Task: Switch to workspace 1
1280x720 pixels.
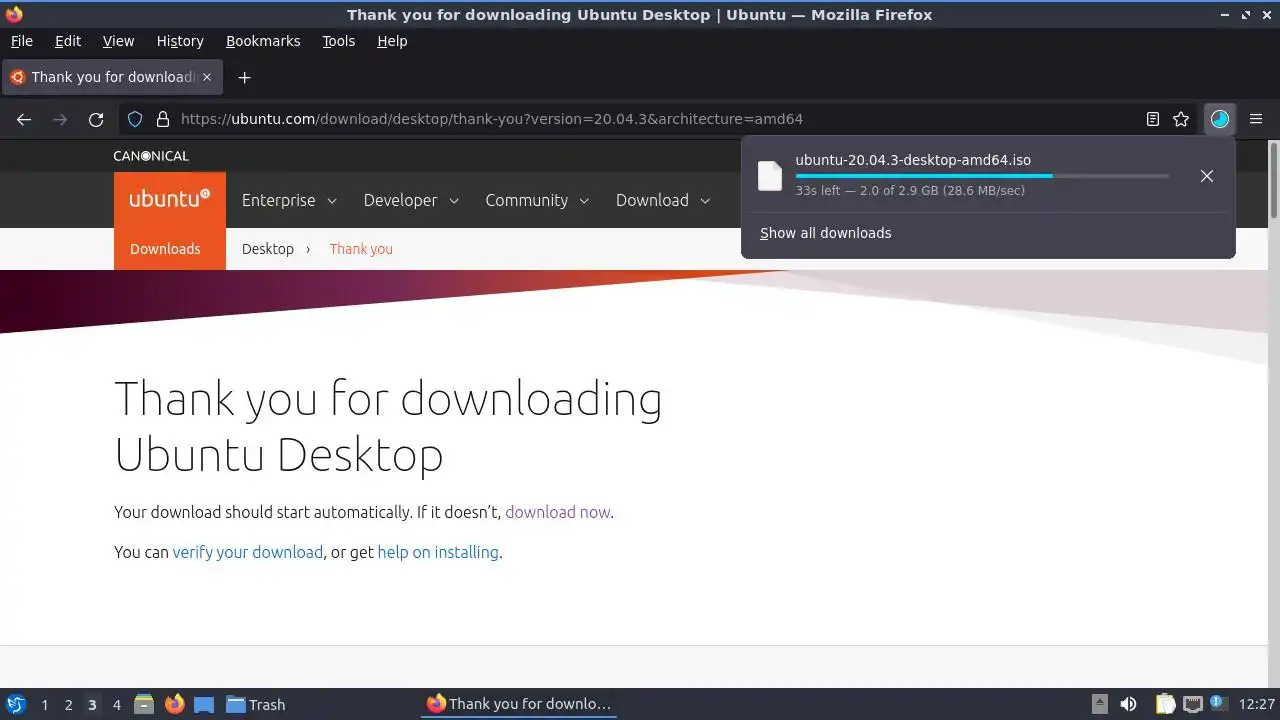Action: click(x=44, y=704)
